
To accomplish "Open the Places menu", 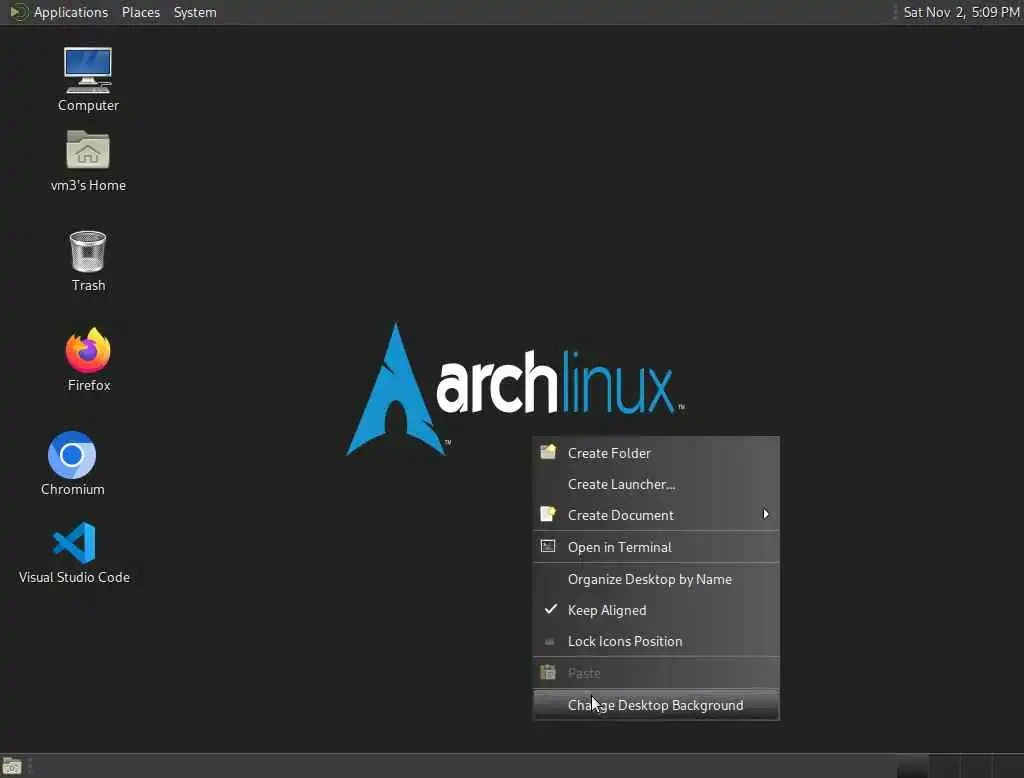I will click(x=140, y=12).
